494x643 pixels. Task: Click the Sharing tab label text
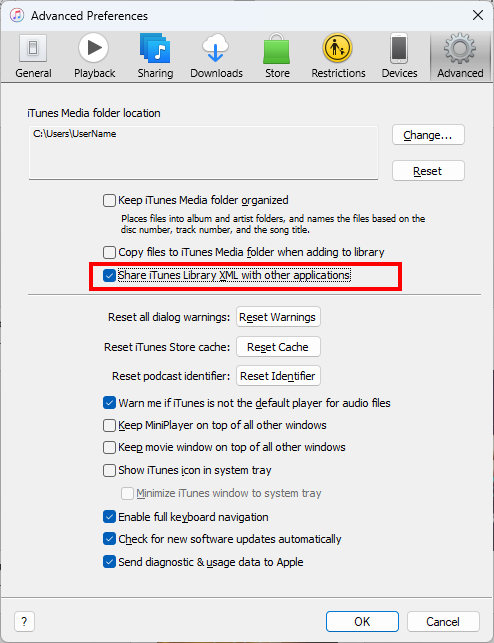(x=155, y=73)
